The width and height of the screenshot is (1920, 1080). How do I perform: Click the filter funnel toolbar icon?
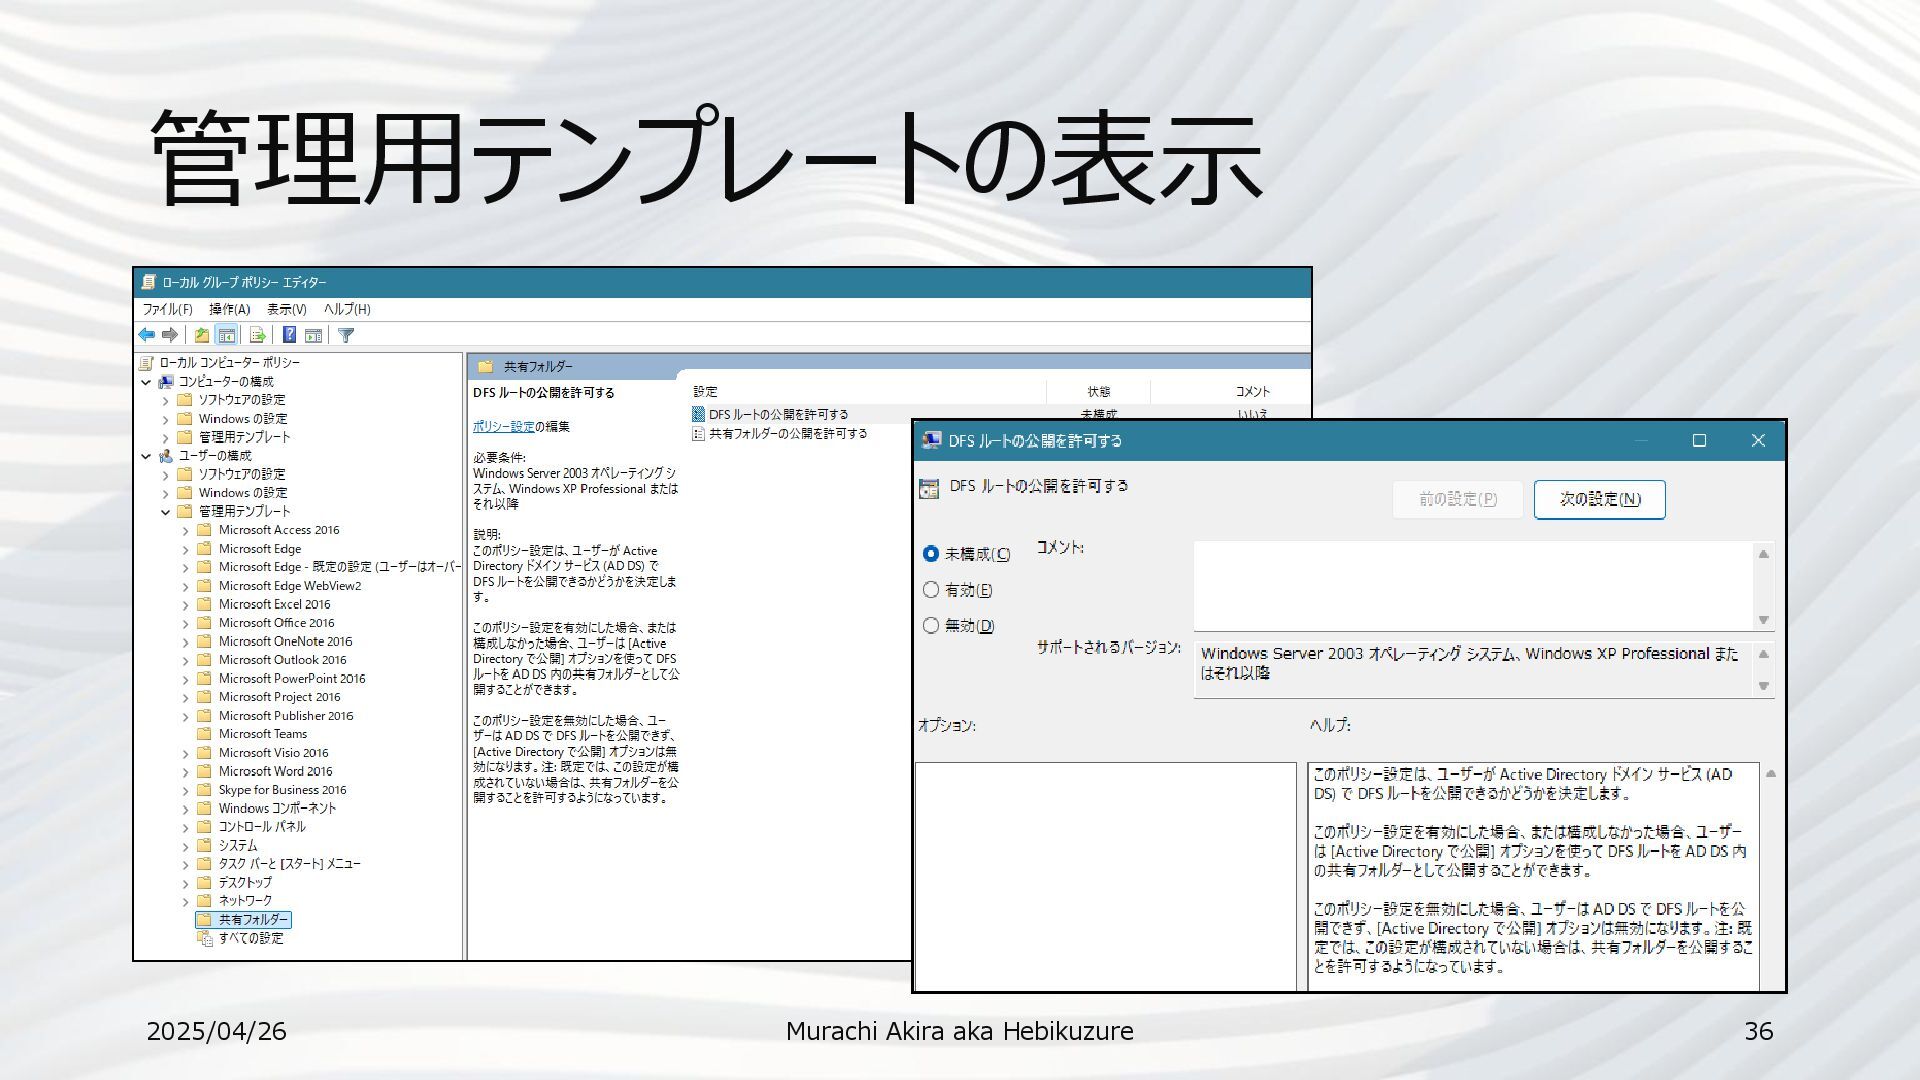click(x=346, y=335)
